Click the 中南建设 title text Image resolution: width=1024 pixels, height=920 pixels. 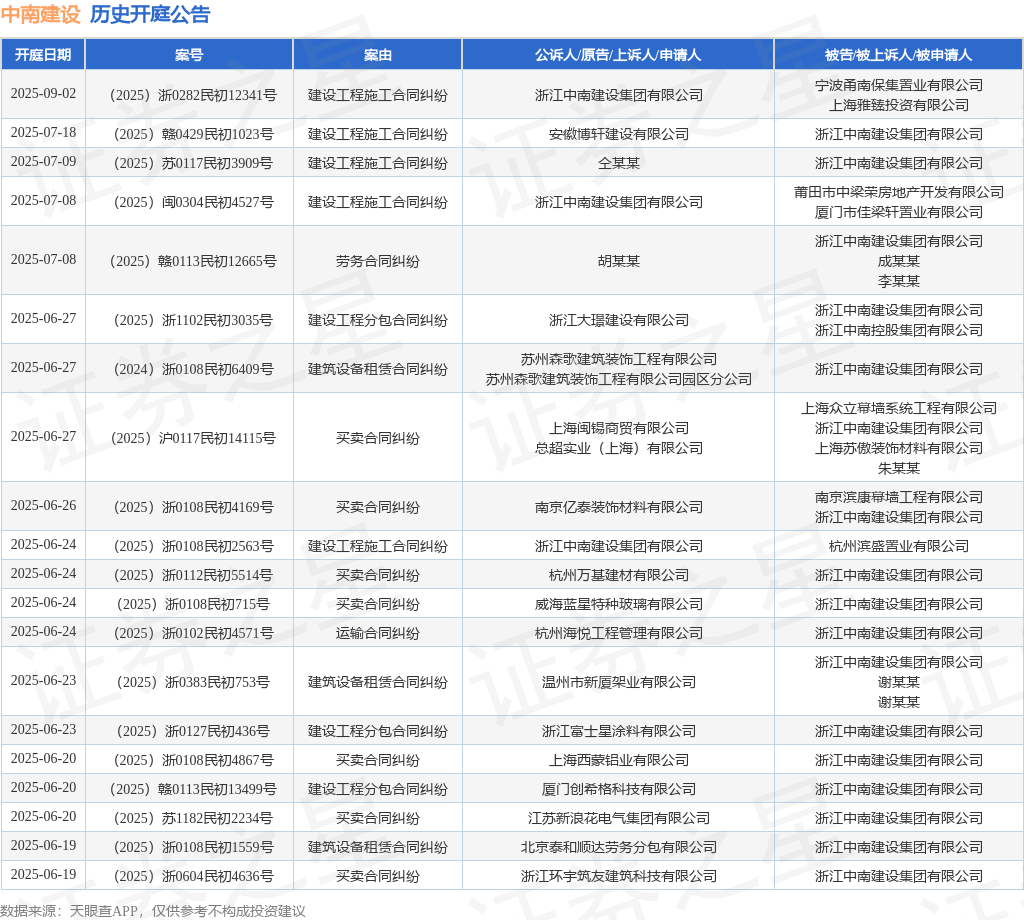click(x=40, y=14)
